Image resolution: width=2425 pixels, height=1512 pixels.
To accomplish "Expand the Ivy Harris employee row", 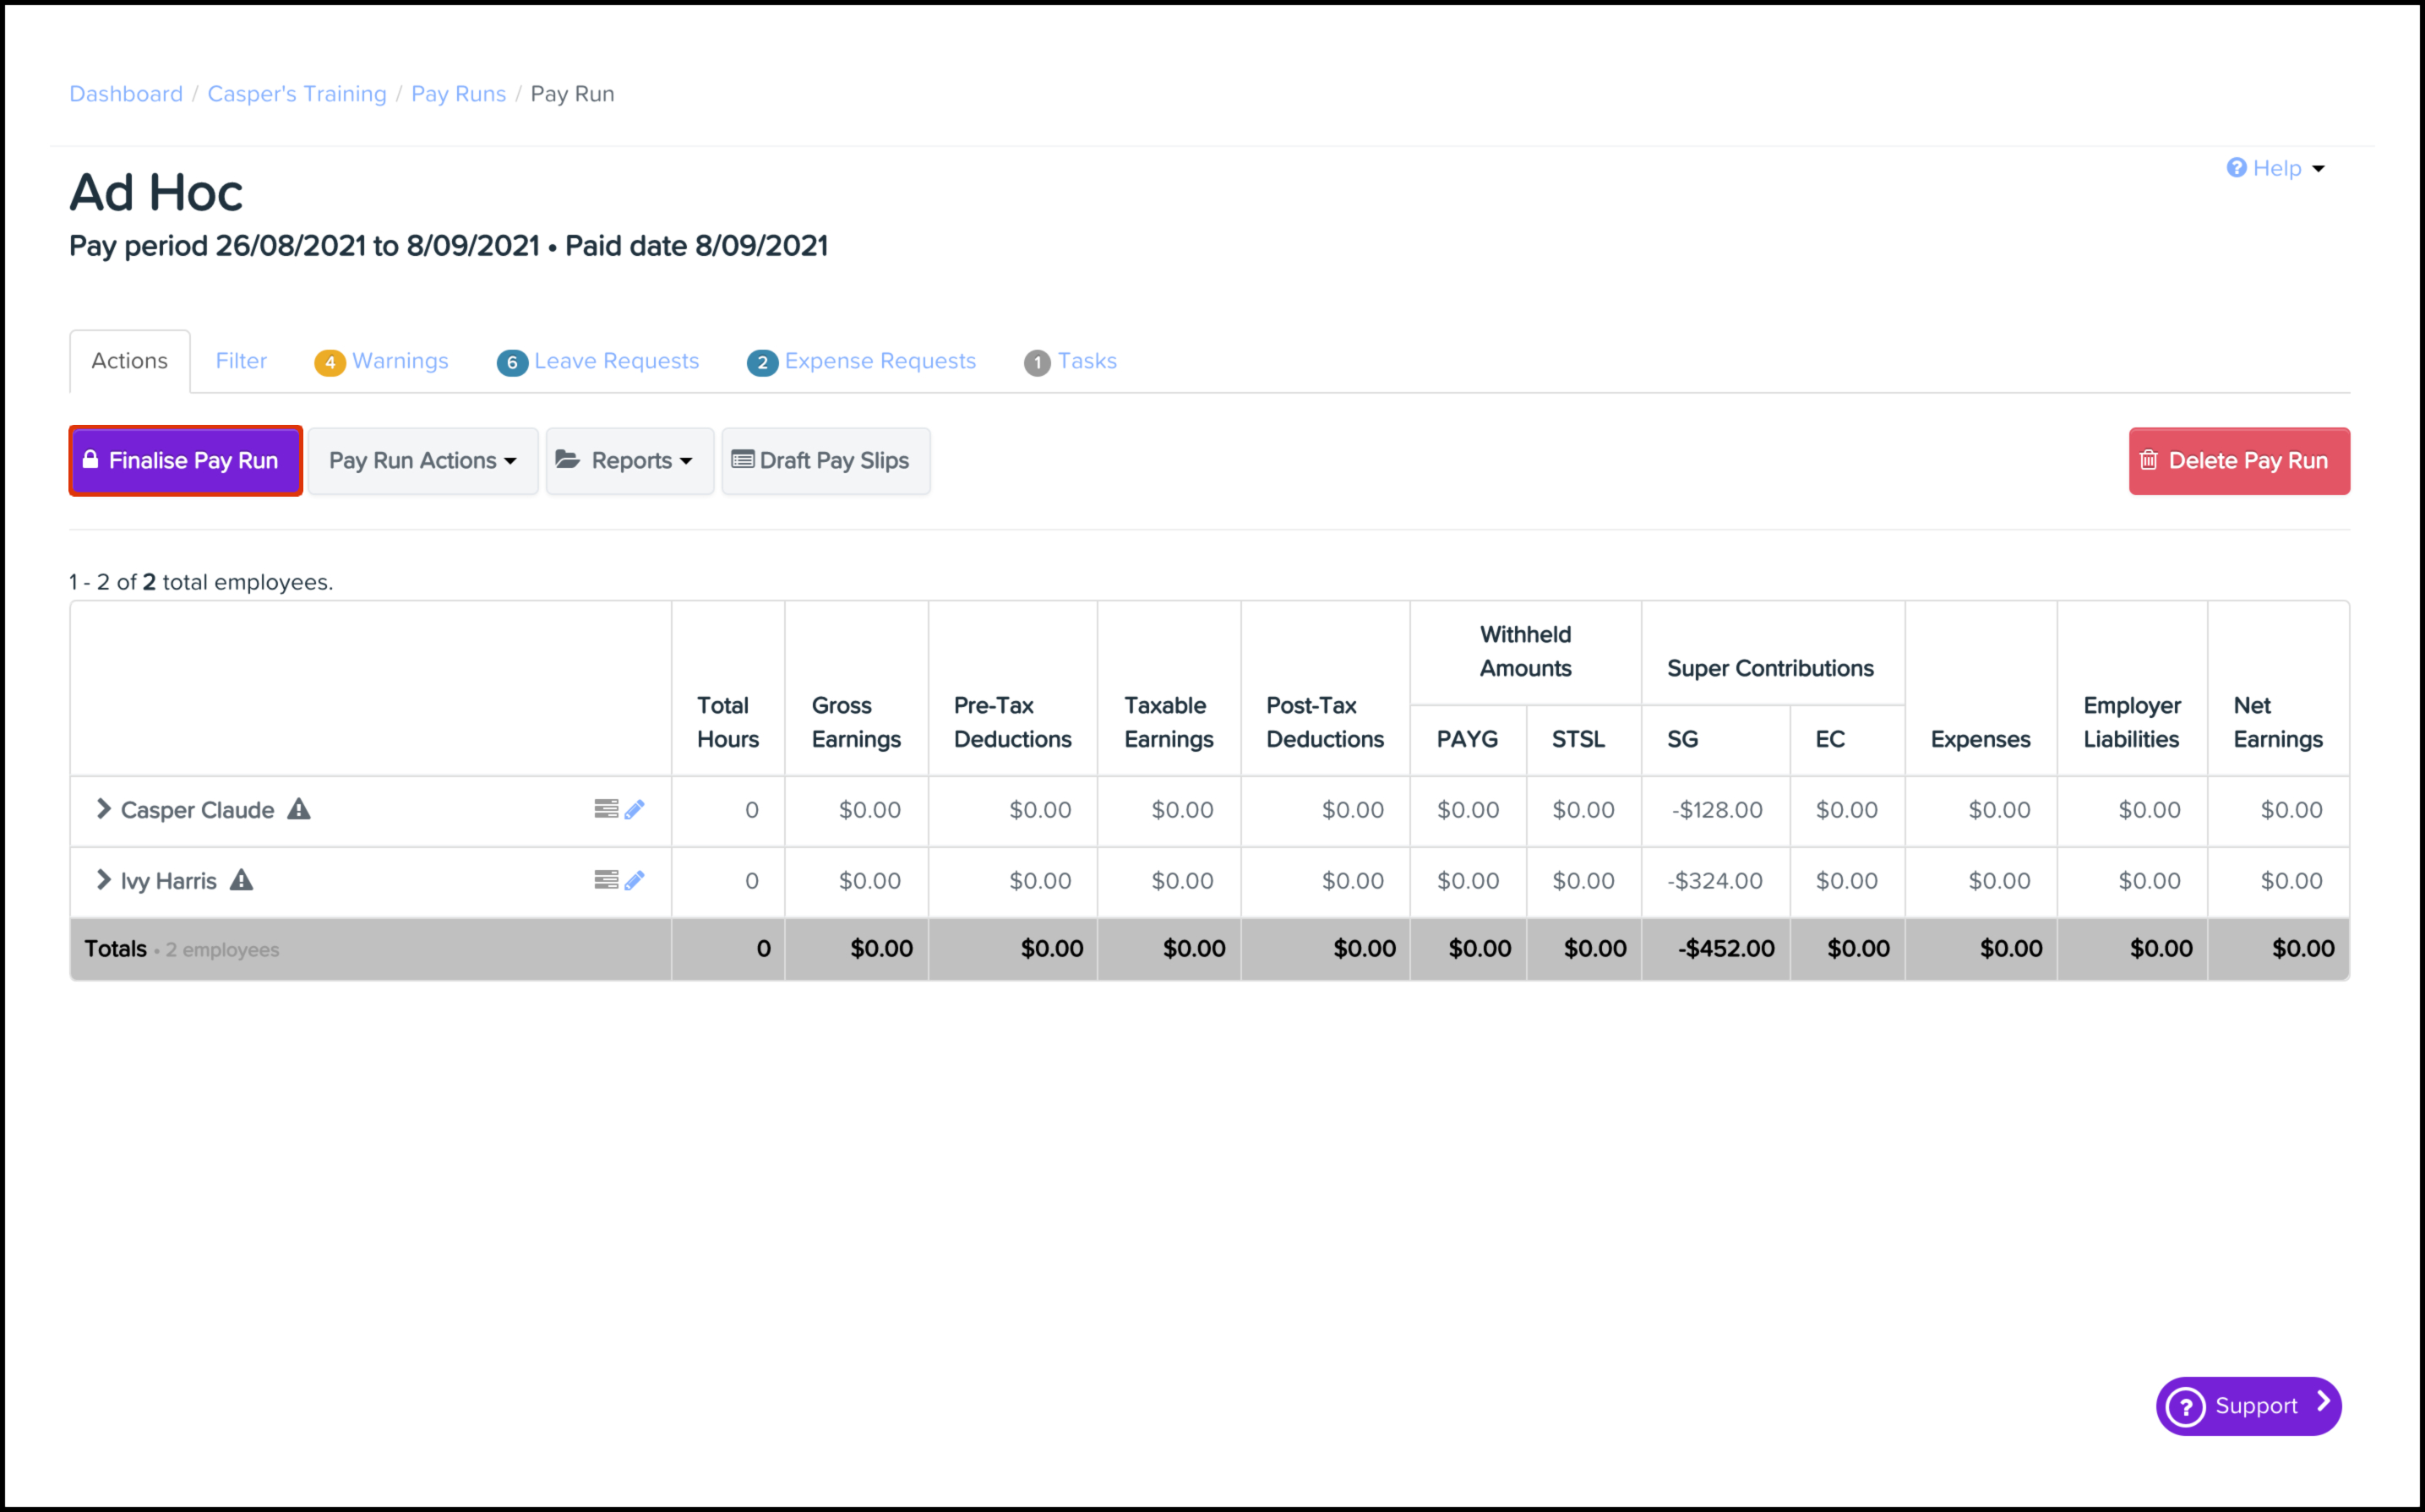I will pos(103,880).
